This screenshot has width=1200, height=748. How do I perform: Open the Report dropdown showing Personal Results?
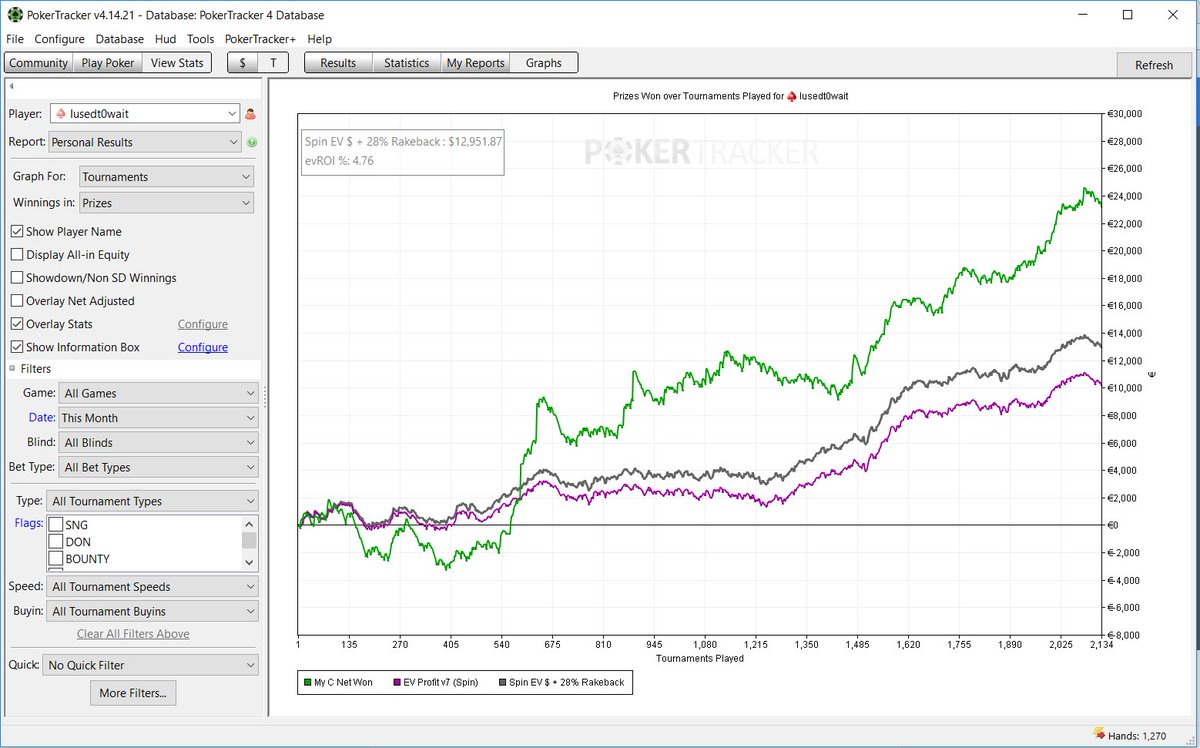145,142
